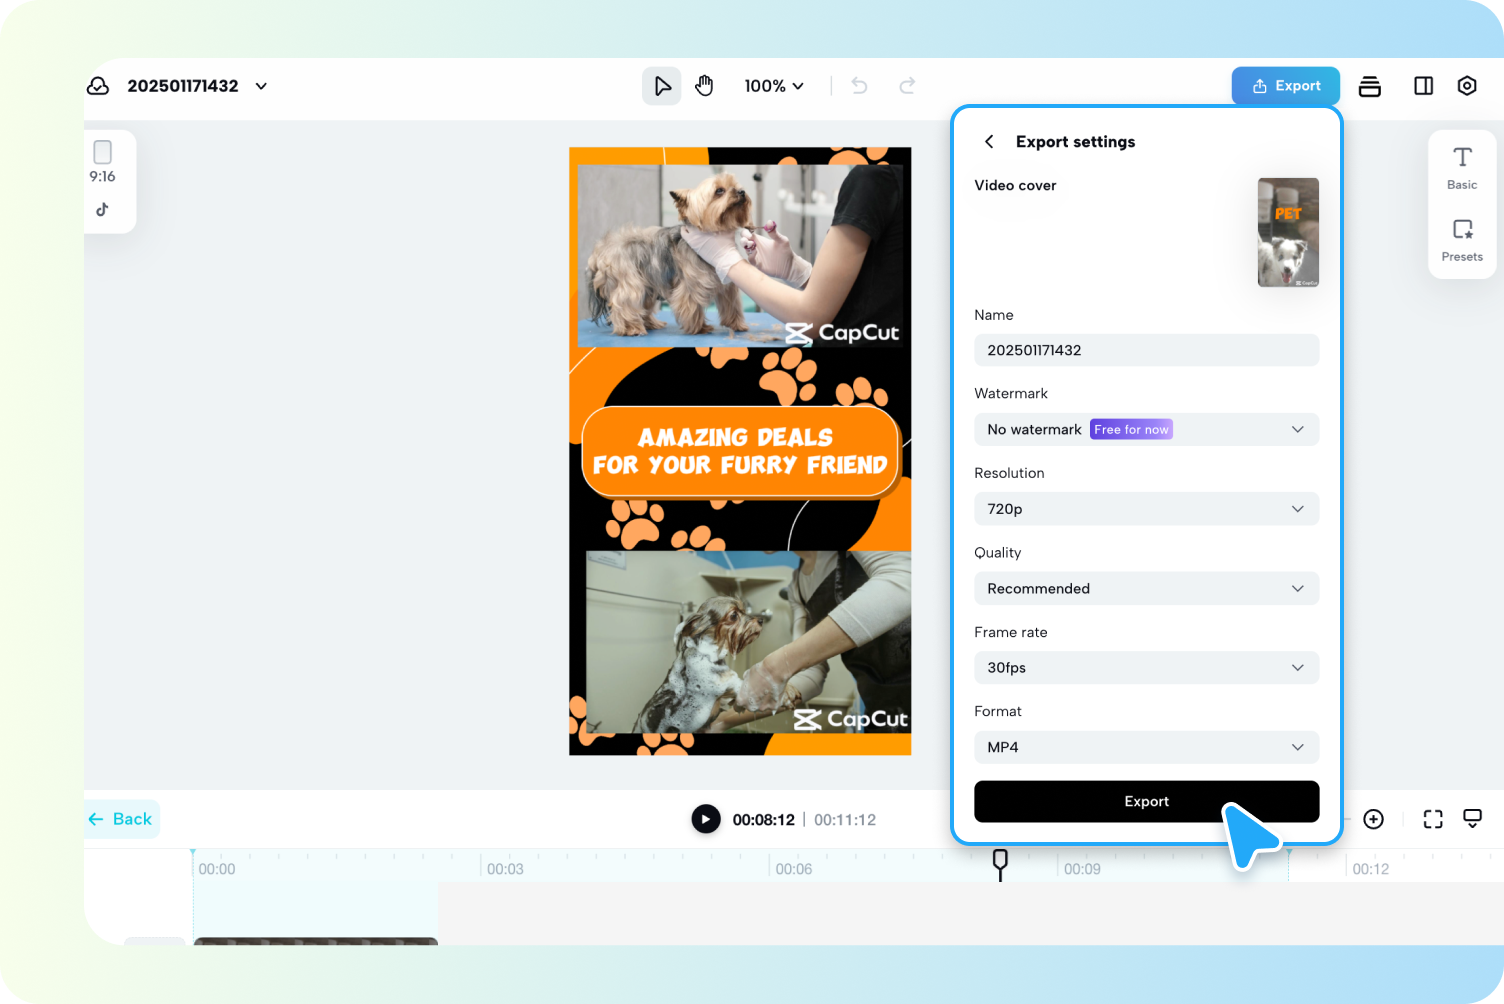1504x1004 pixels.
Task: Zoom in using the plus icon above the timeline
Action: (1373, 818)
